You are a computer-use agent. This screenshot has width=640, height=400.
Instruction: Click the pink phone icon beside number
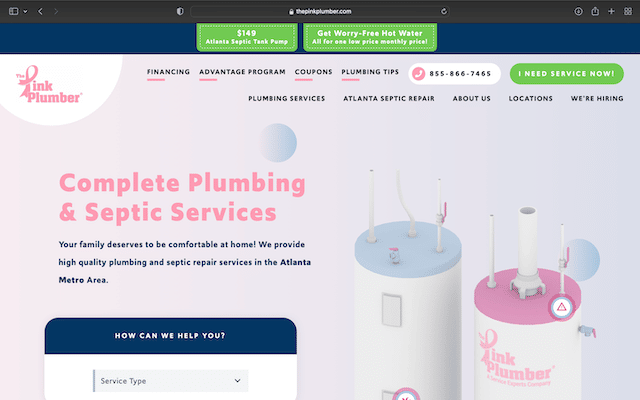(418, 74)
